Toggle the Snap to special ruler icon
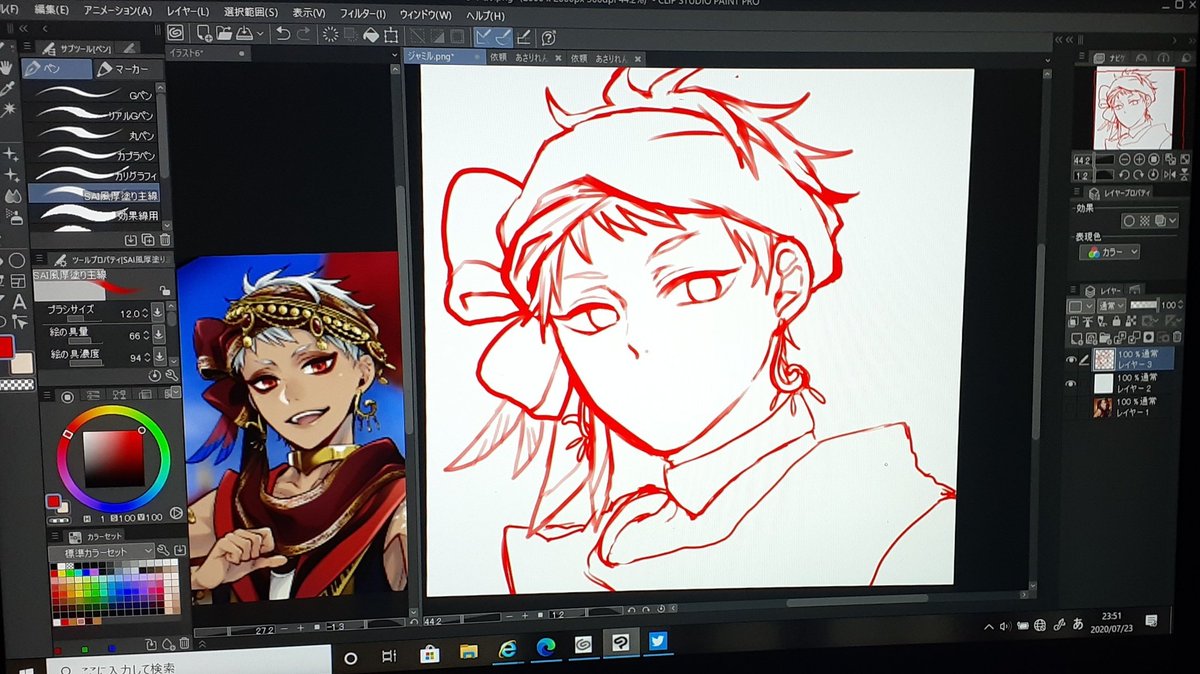 tap(503, 38)
